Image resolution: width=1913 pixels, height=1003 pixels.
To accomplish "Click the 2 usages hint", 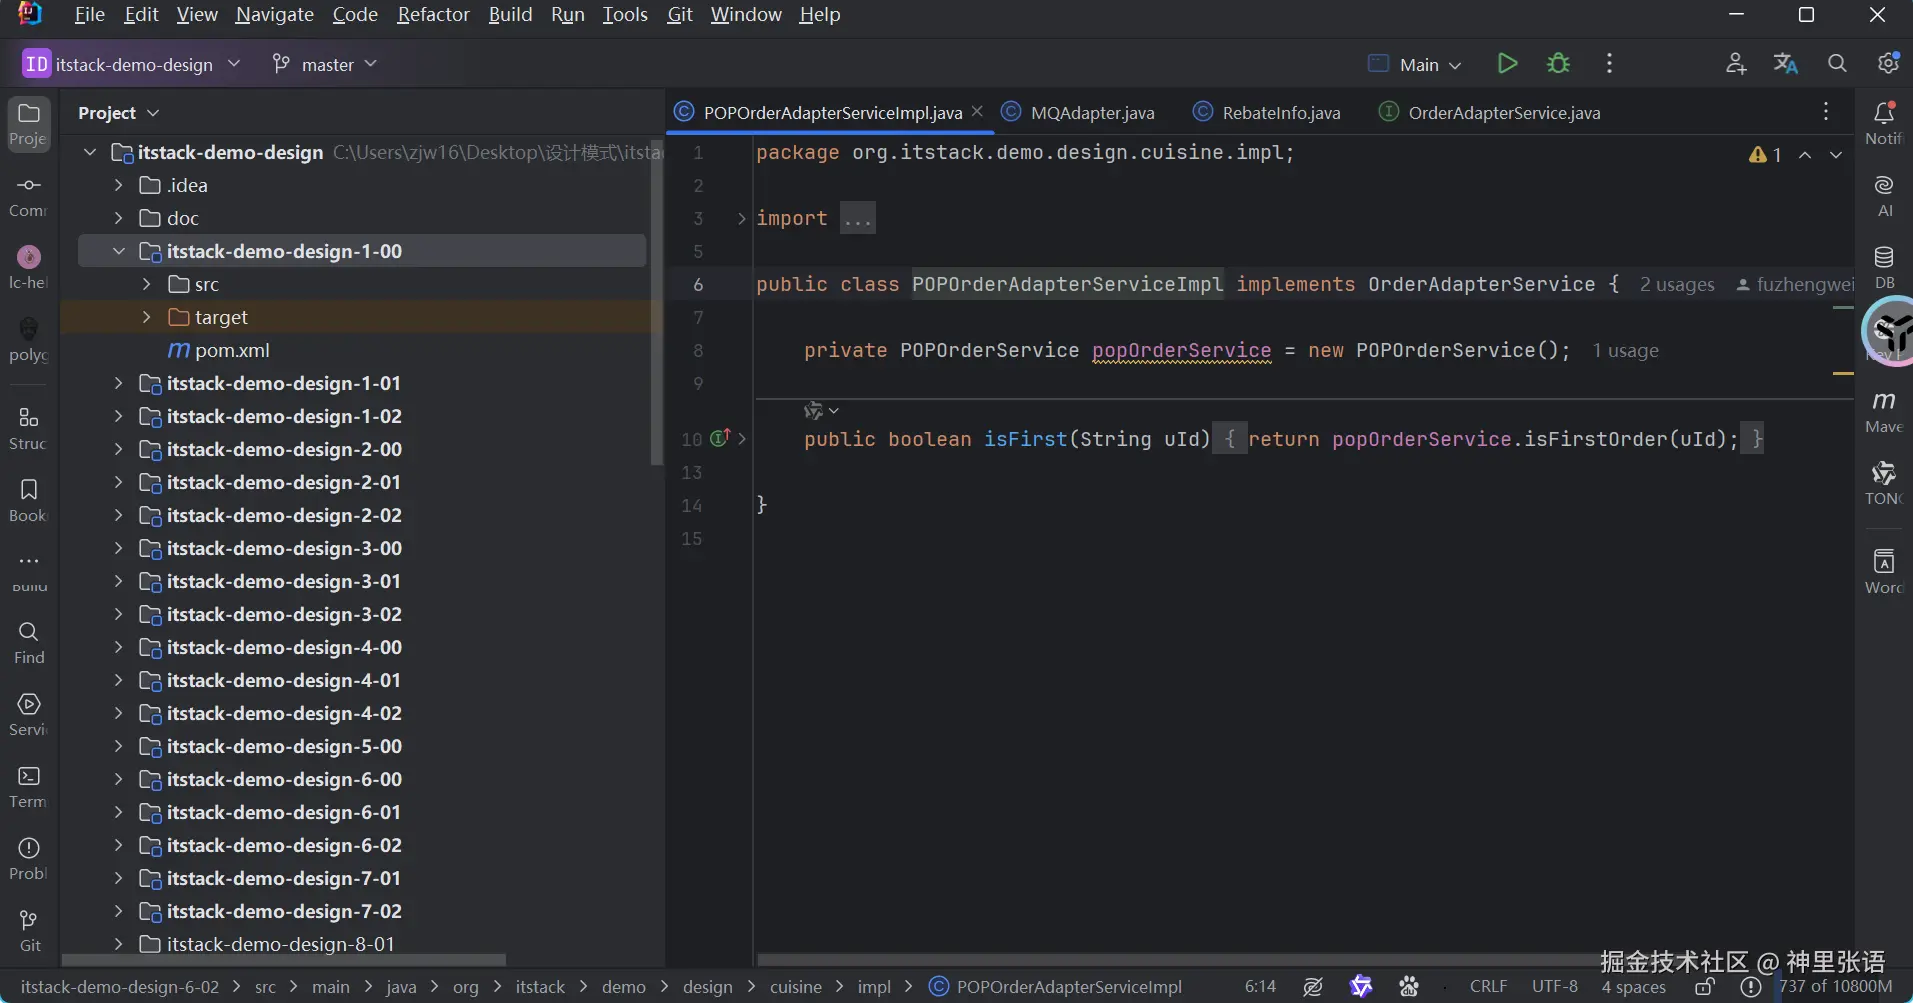I will (x=1676, y=285).
